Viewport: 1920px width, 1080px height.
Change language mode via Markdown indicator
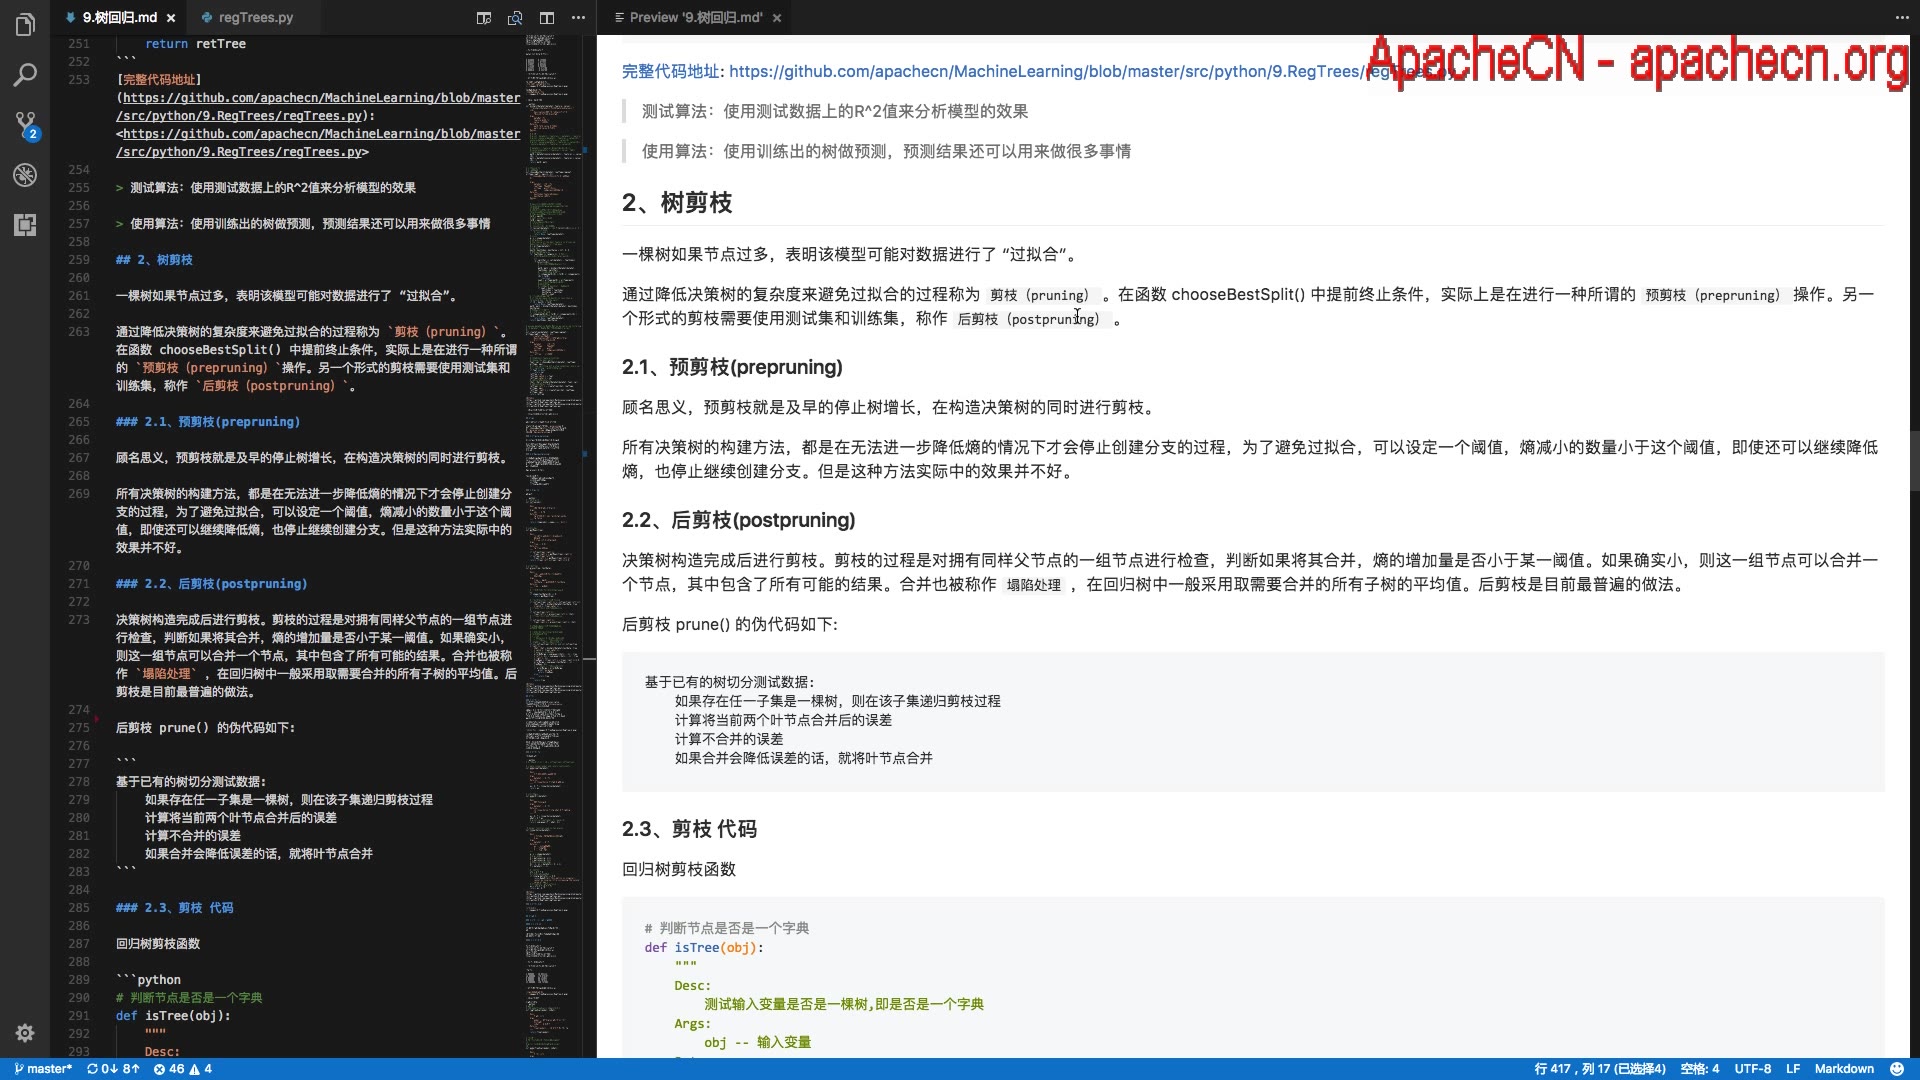click(x=1844, y=1069)
